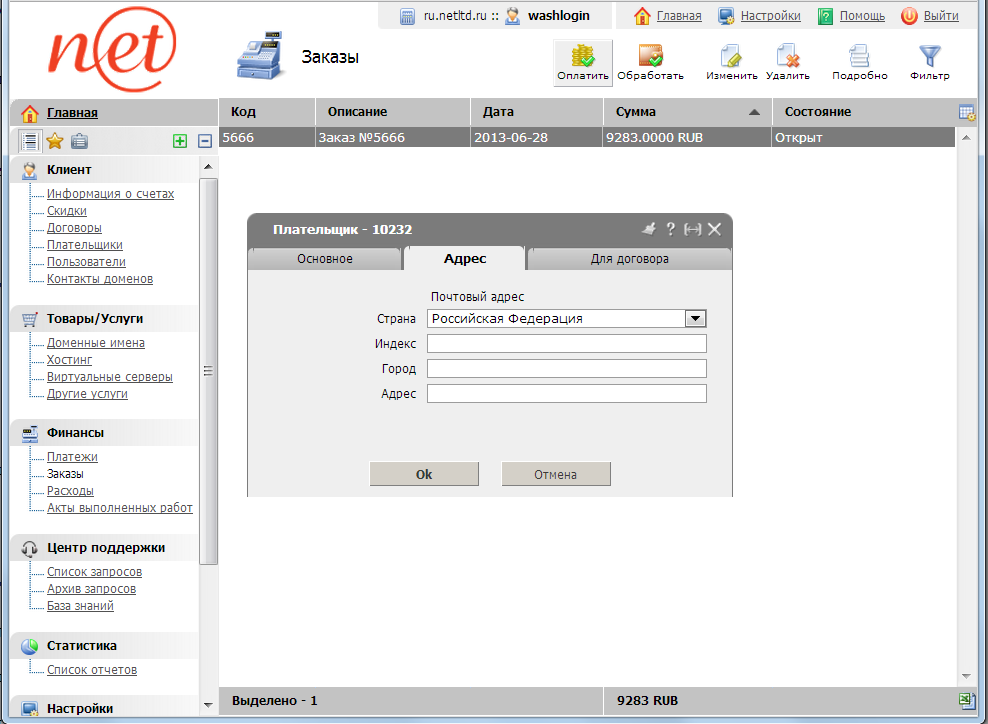The width and height of the screenshot is (988, 724).
Task: Switch to the Основное tab
Action: [325, 259]
